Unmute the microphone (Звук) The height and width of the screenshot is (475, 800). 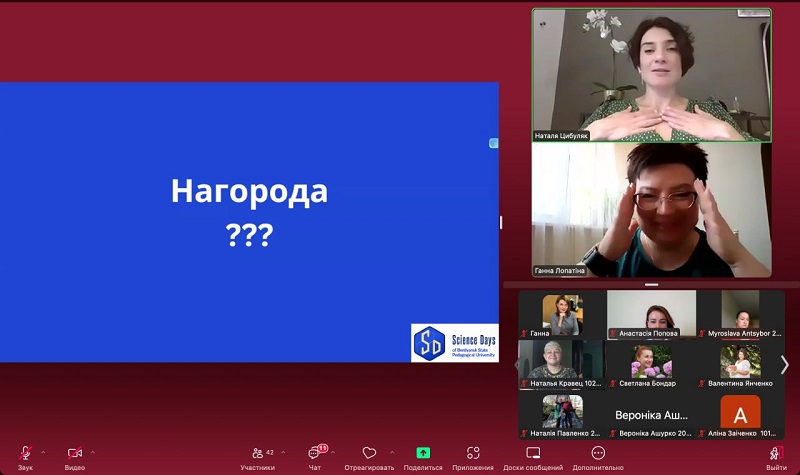tap(25, 454)
